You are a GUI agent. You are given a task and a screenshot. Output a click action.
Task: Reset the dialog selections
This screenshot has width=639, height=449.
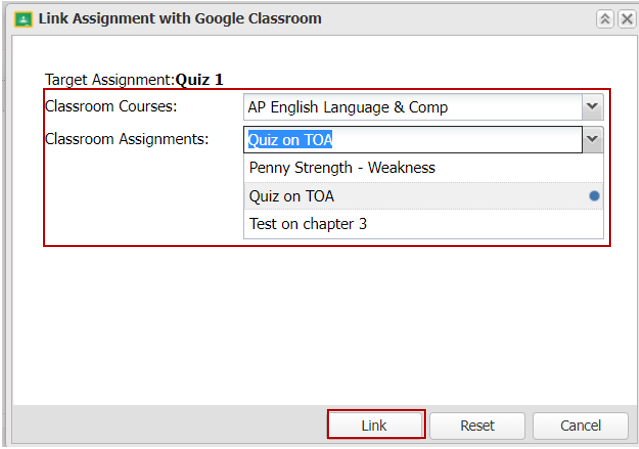click(477, 425)
